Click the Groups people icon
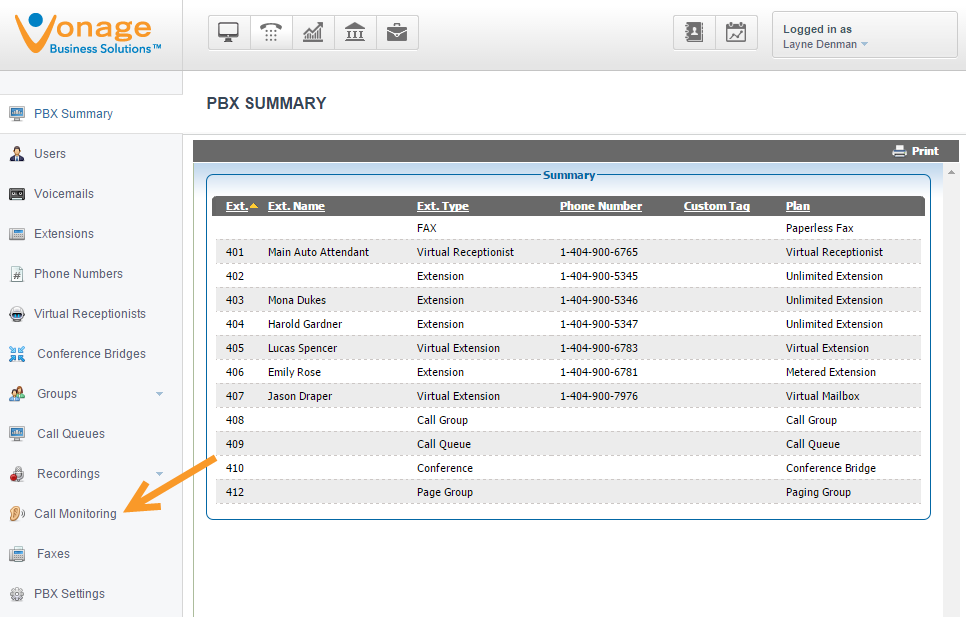This screenshot has height=617, width=966. pos(17,394)
